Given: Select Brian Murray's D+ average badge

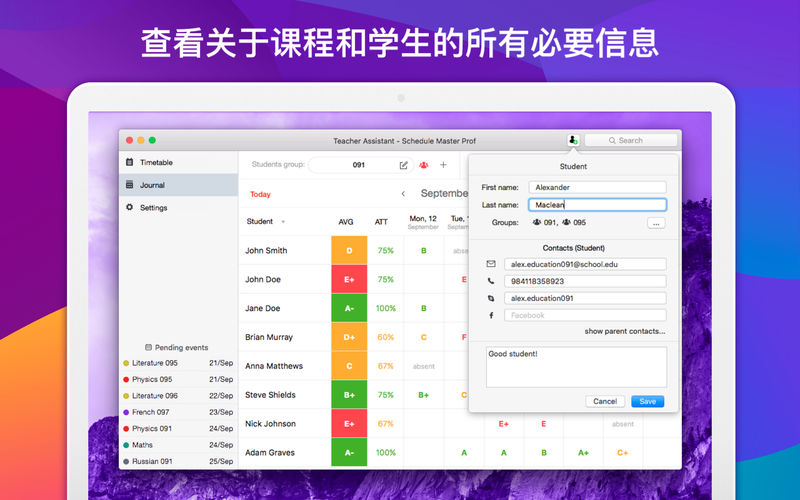Looking at the screenshot, I should (349, 337).
